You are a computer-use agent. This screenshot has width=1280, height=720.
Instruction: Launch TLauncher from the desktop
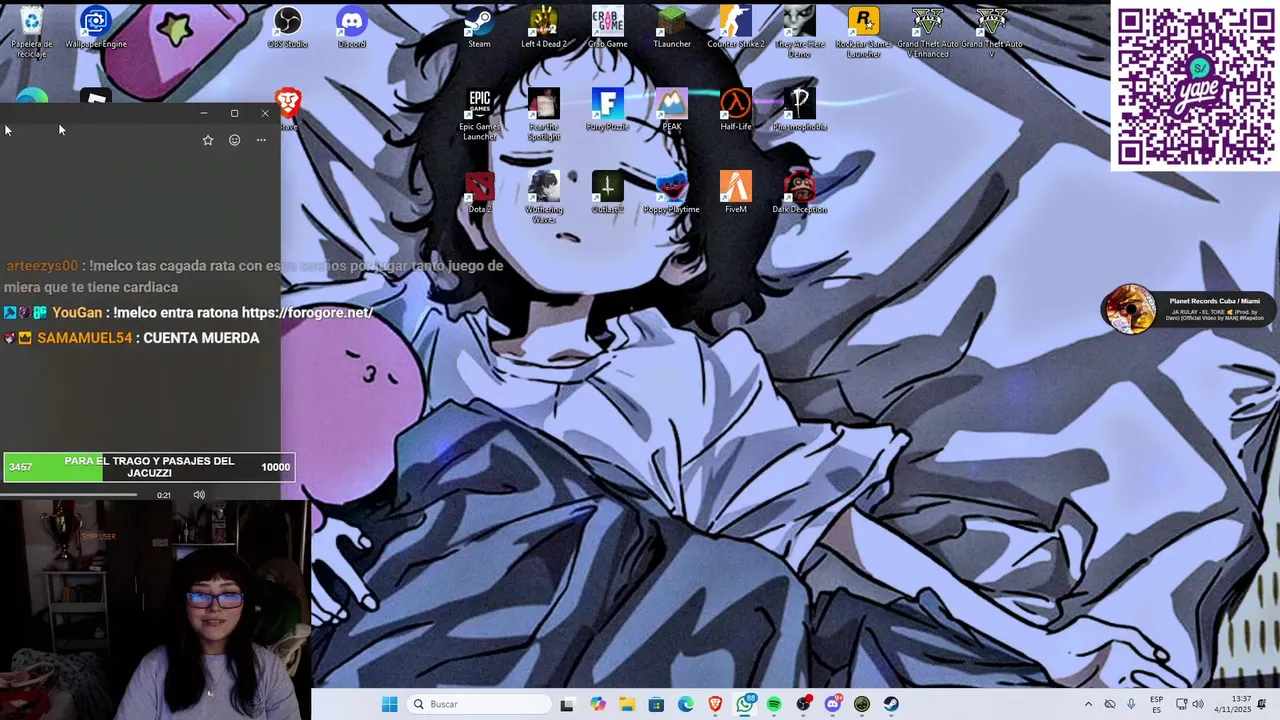(672, 27)
